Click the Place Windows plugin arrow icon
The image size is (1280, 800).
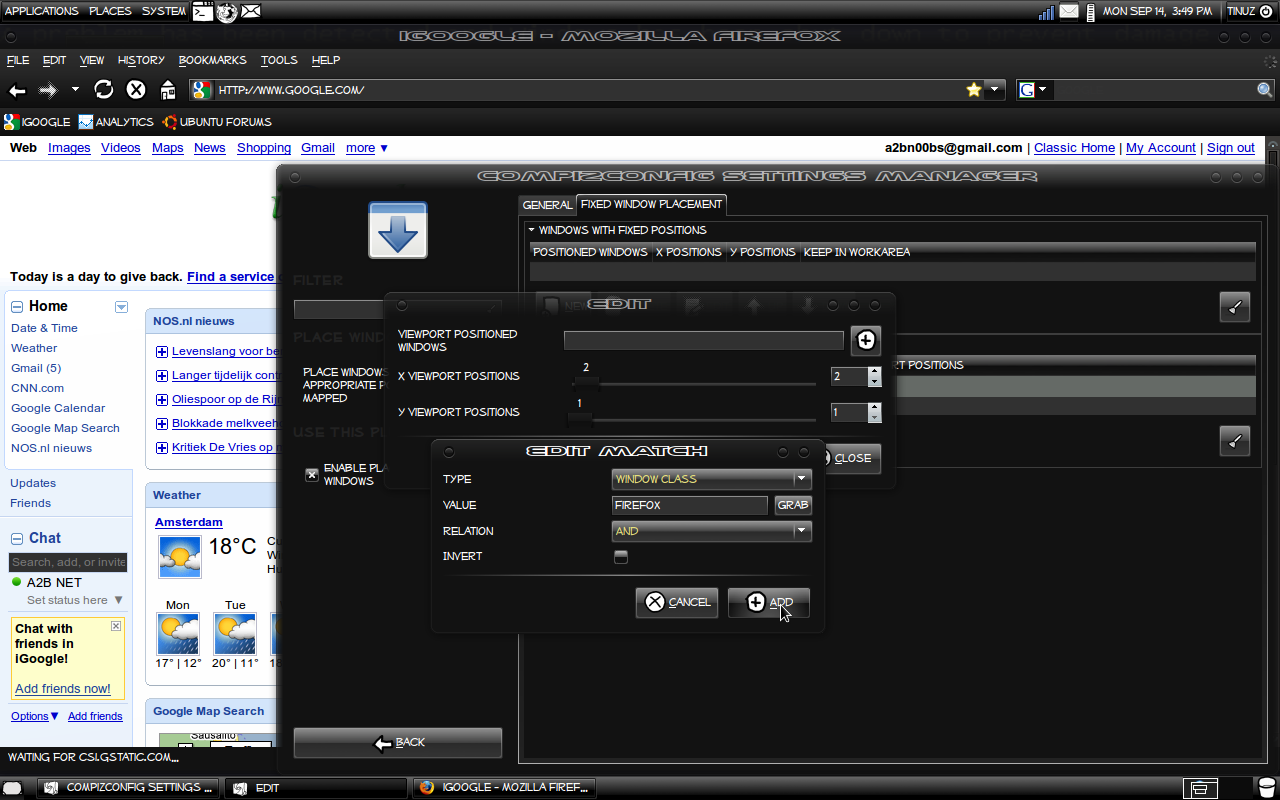point(398,230)
